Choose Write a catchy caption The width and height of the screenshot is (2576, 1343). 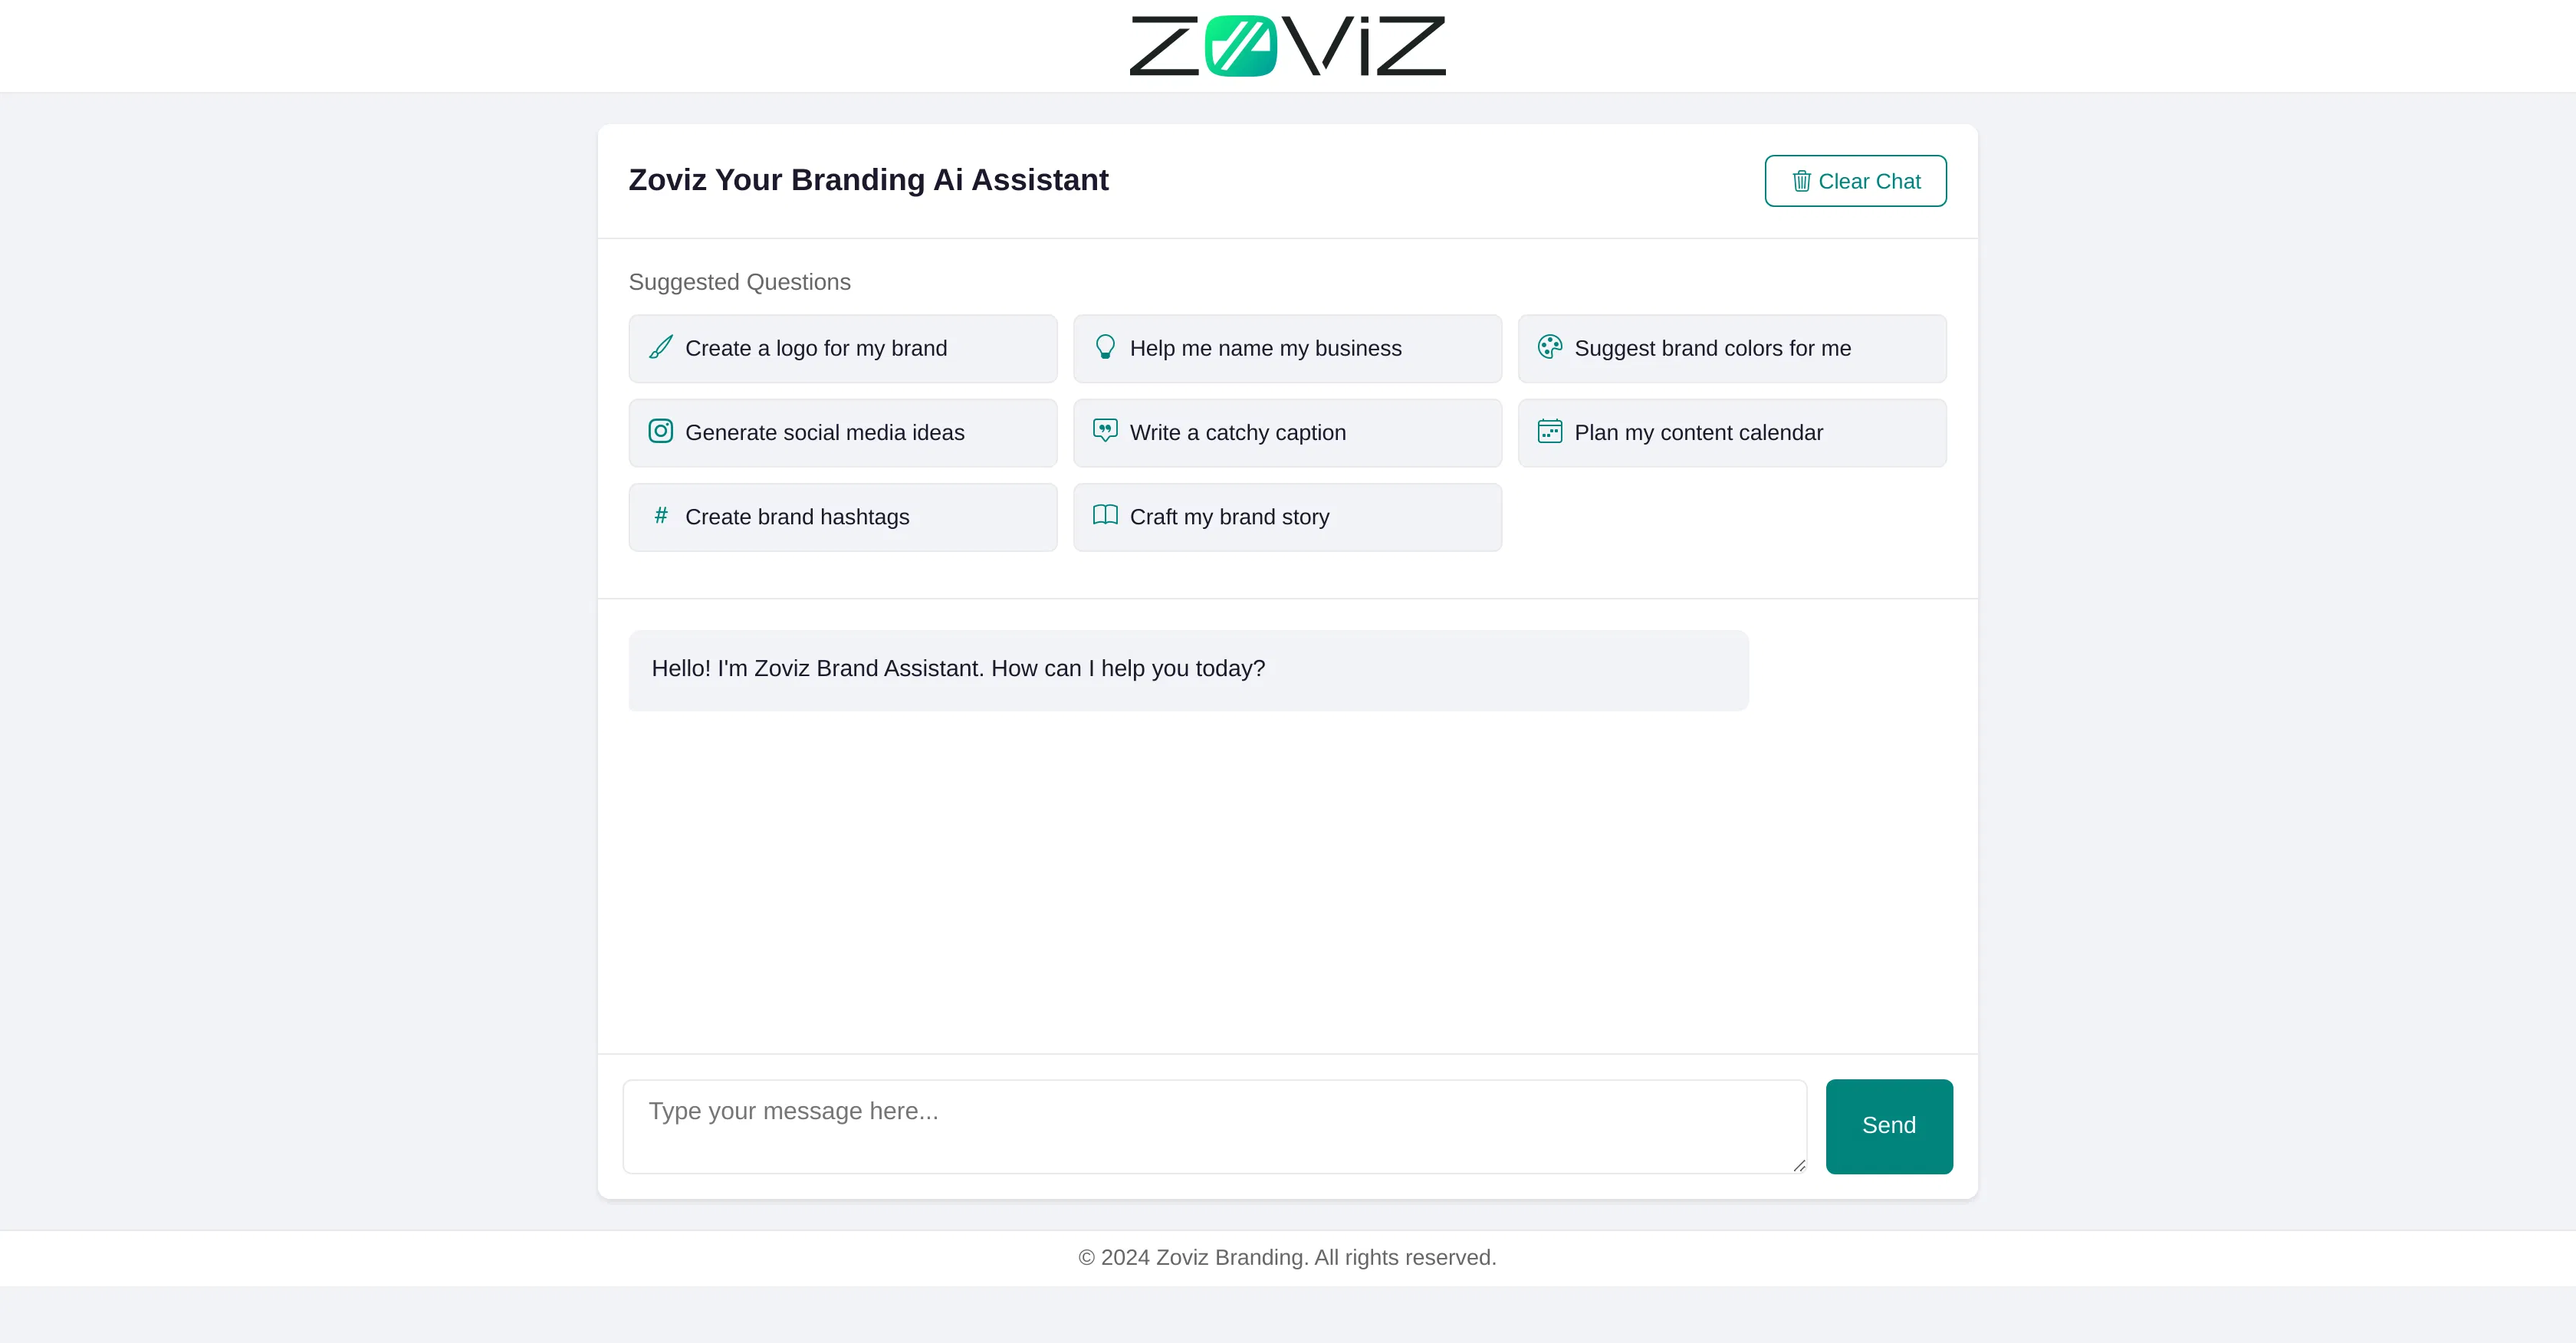[x=1287, y=432]
